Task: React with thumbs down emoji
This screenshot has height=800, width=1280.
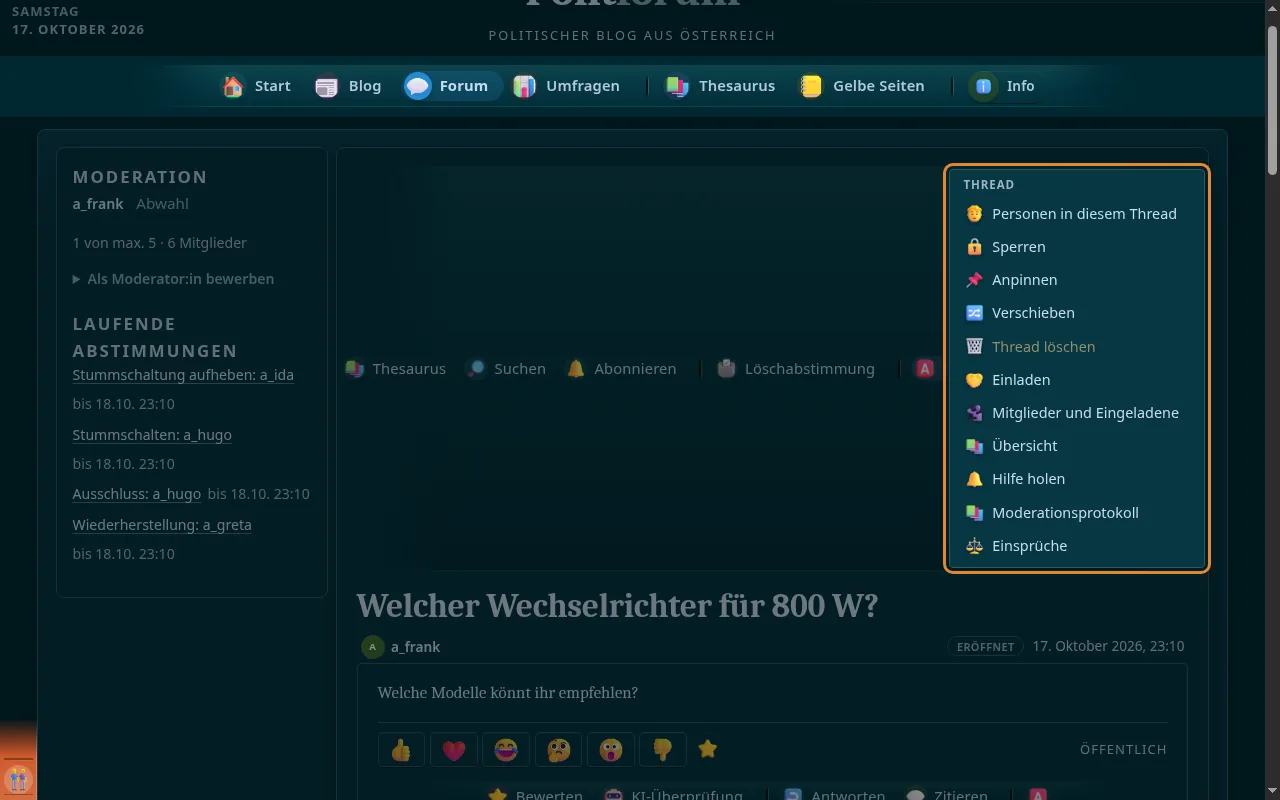Action: tap(663, 749)
